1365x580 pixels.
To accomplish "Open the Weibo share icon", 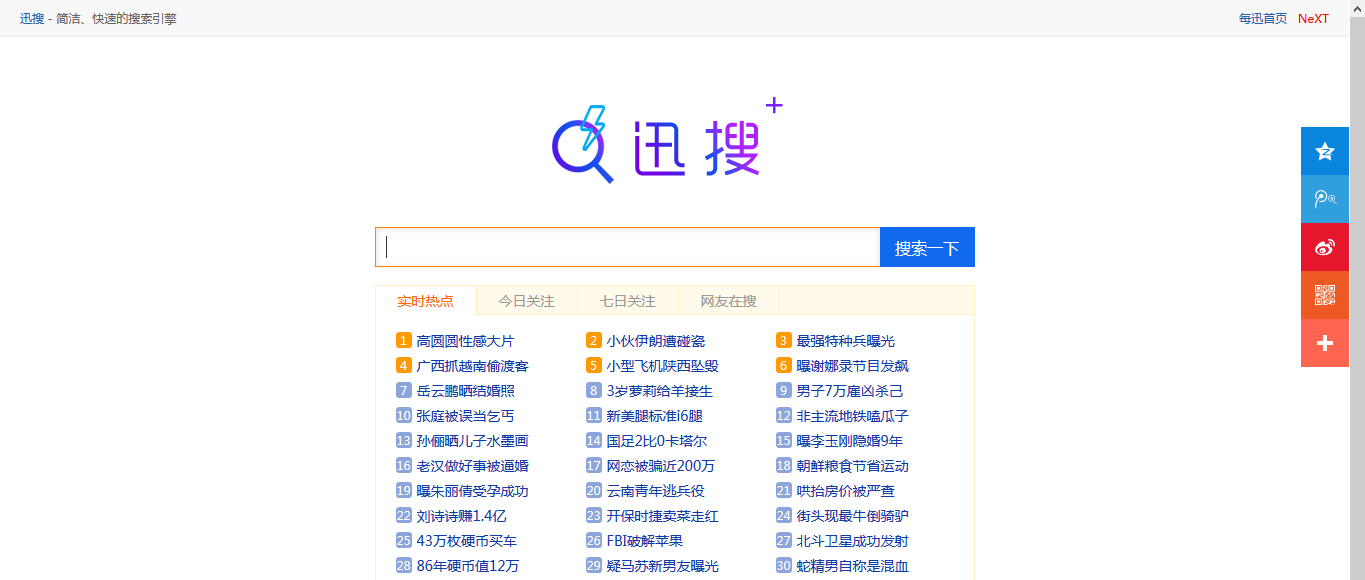I will pos(1324,246).
